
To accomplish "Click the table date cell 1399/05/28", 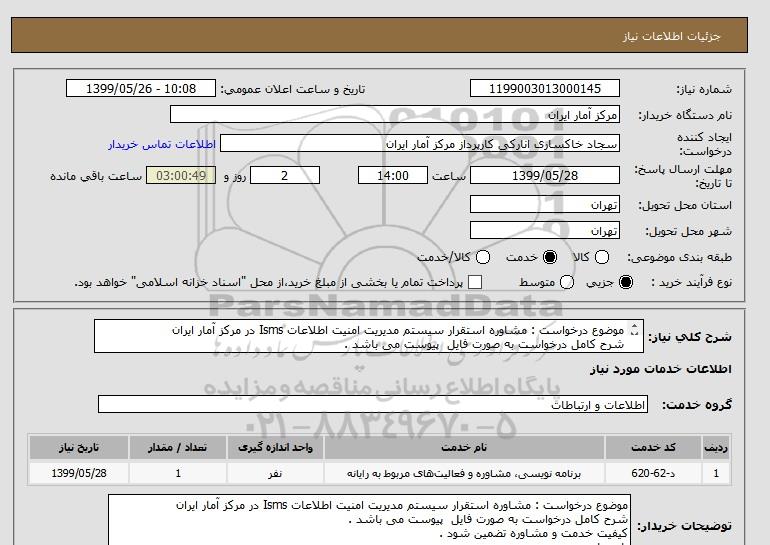I will tap(79, 473).
